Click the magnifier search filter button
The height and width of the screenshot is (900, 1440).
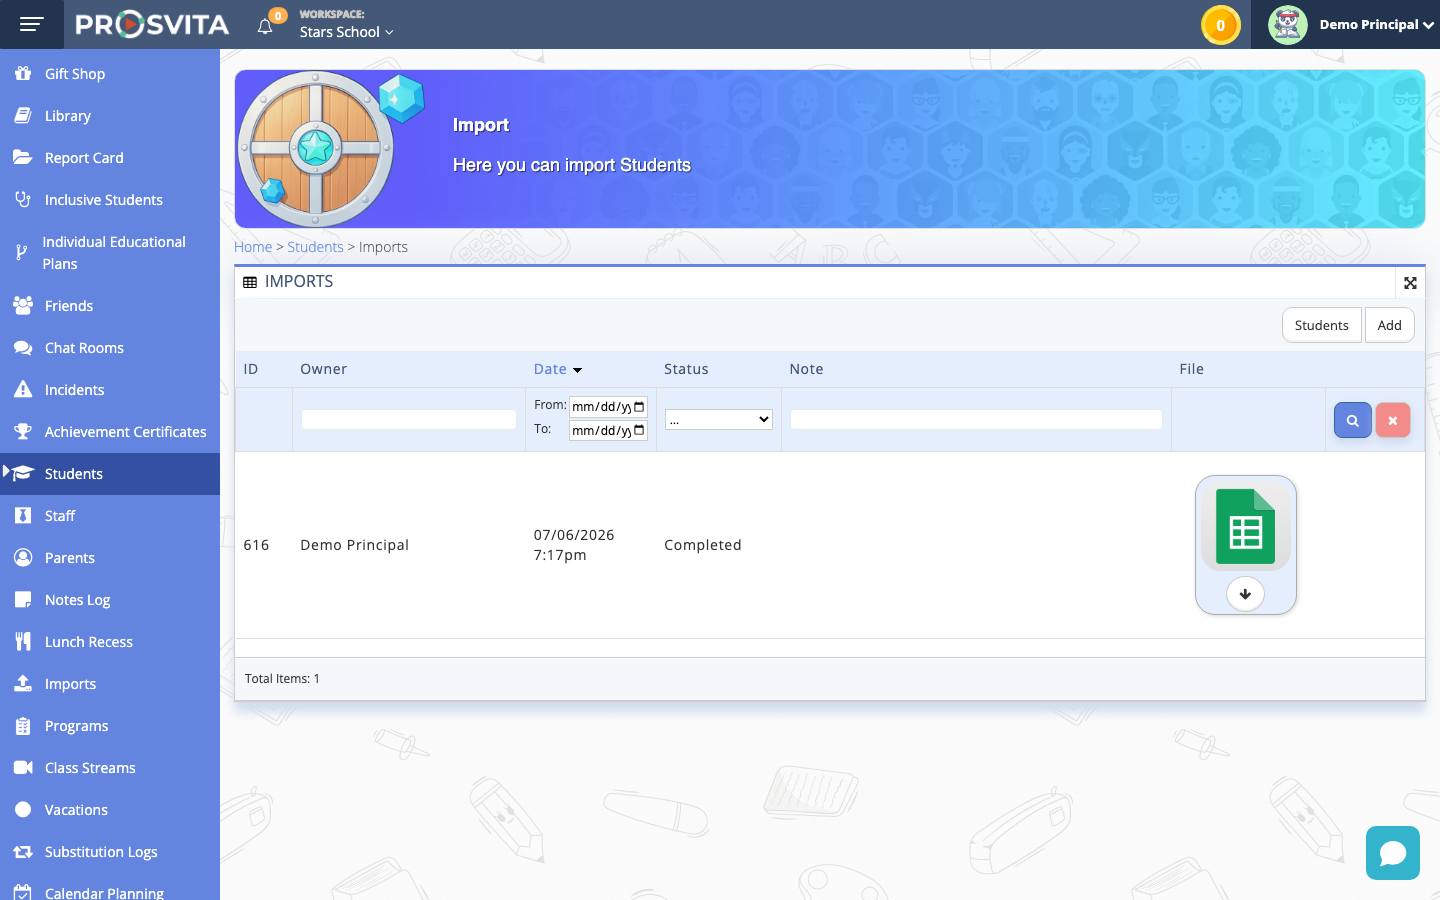coord(1352,420)
